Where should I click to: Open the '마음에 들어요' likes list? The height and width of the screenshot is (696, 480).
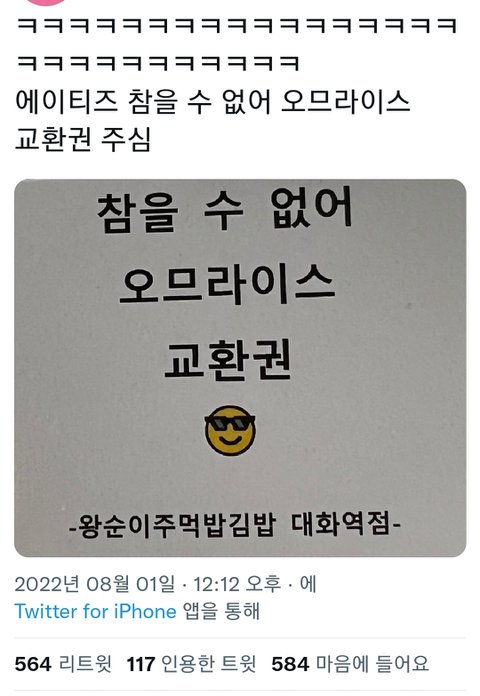point(372,664)
